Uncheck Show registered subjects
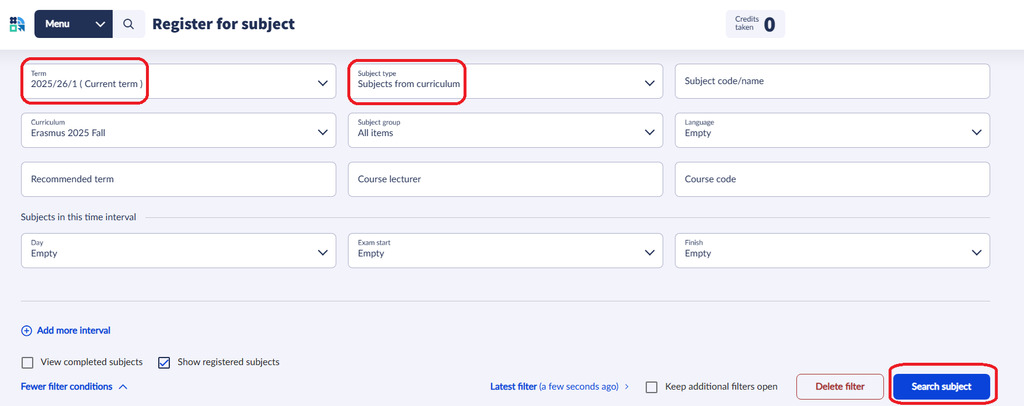Viewport: 1024px width, 406px height. click(x=164, y=362)
